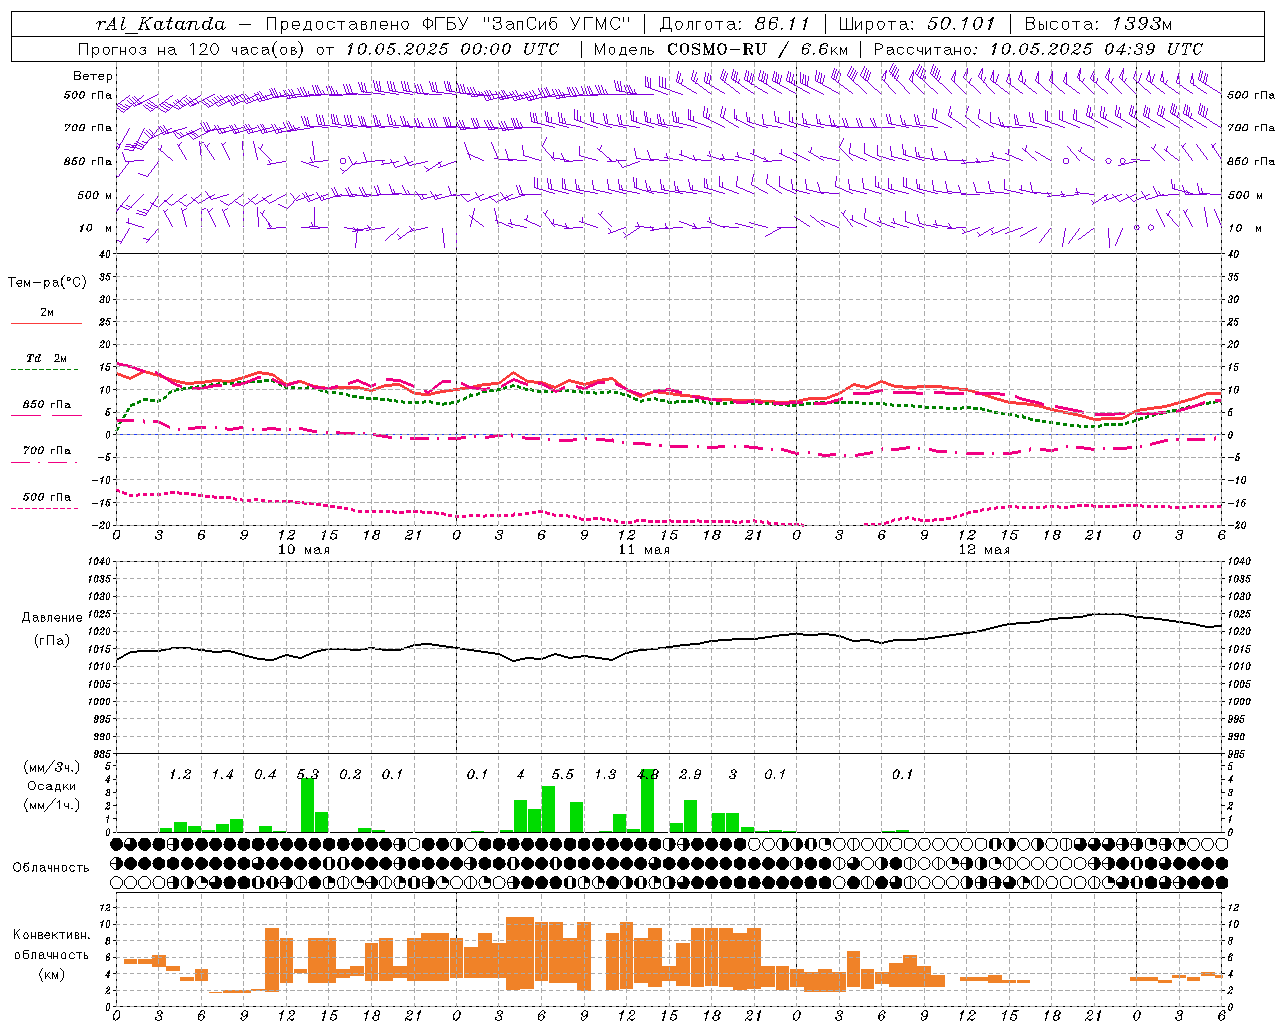The width and height of the screenshot is (1280, 1024).
Task: Click the 'Давление' pressure panel label
Action: point(50,618)
